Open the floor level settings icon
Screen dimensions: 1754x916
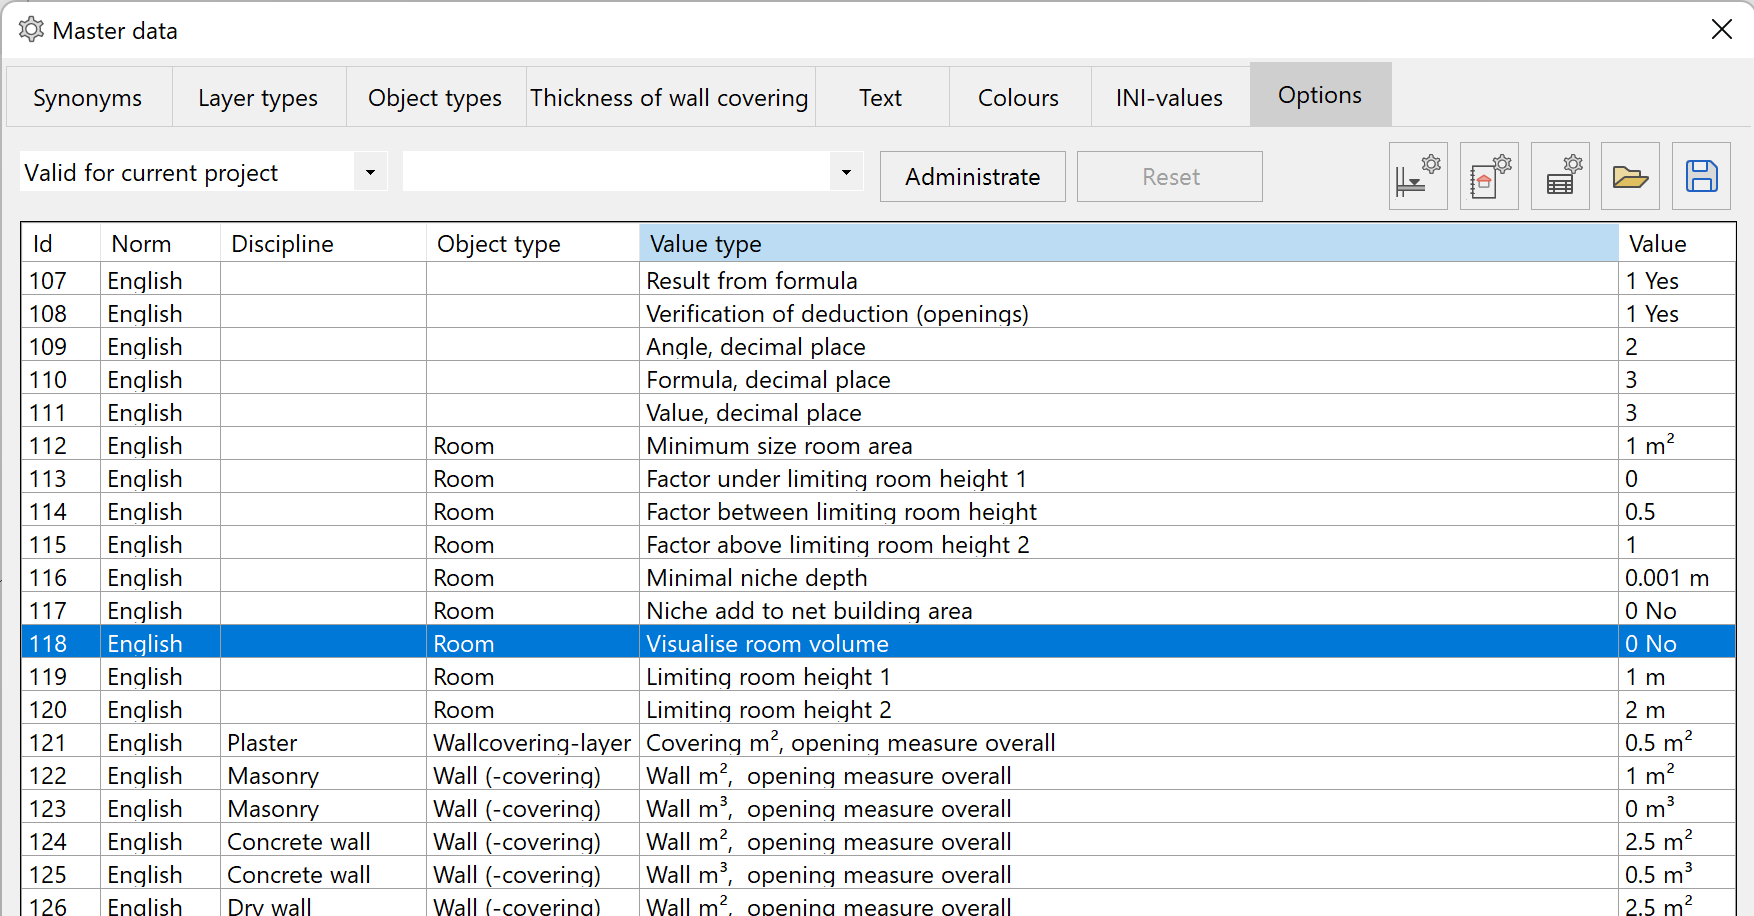[1418, 176]
